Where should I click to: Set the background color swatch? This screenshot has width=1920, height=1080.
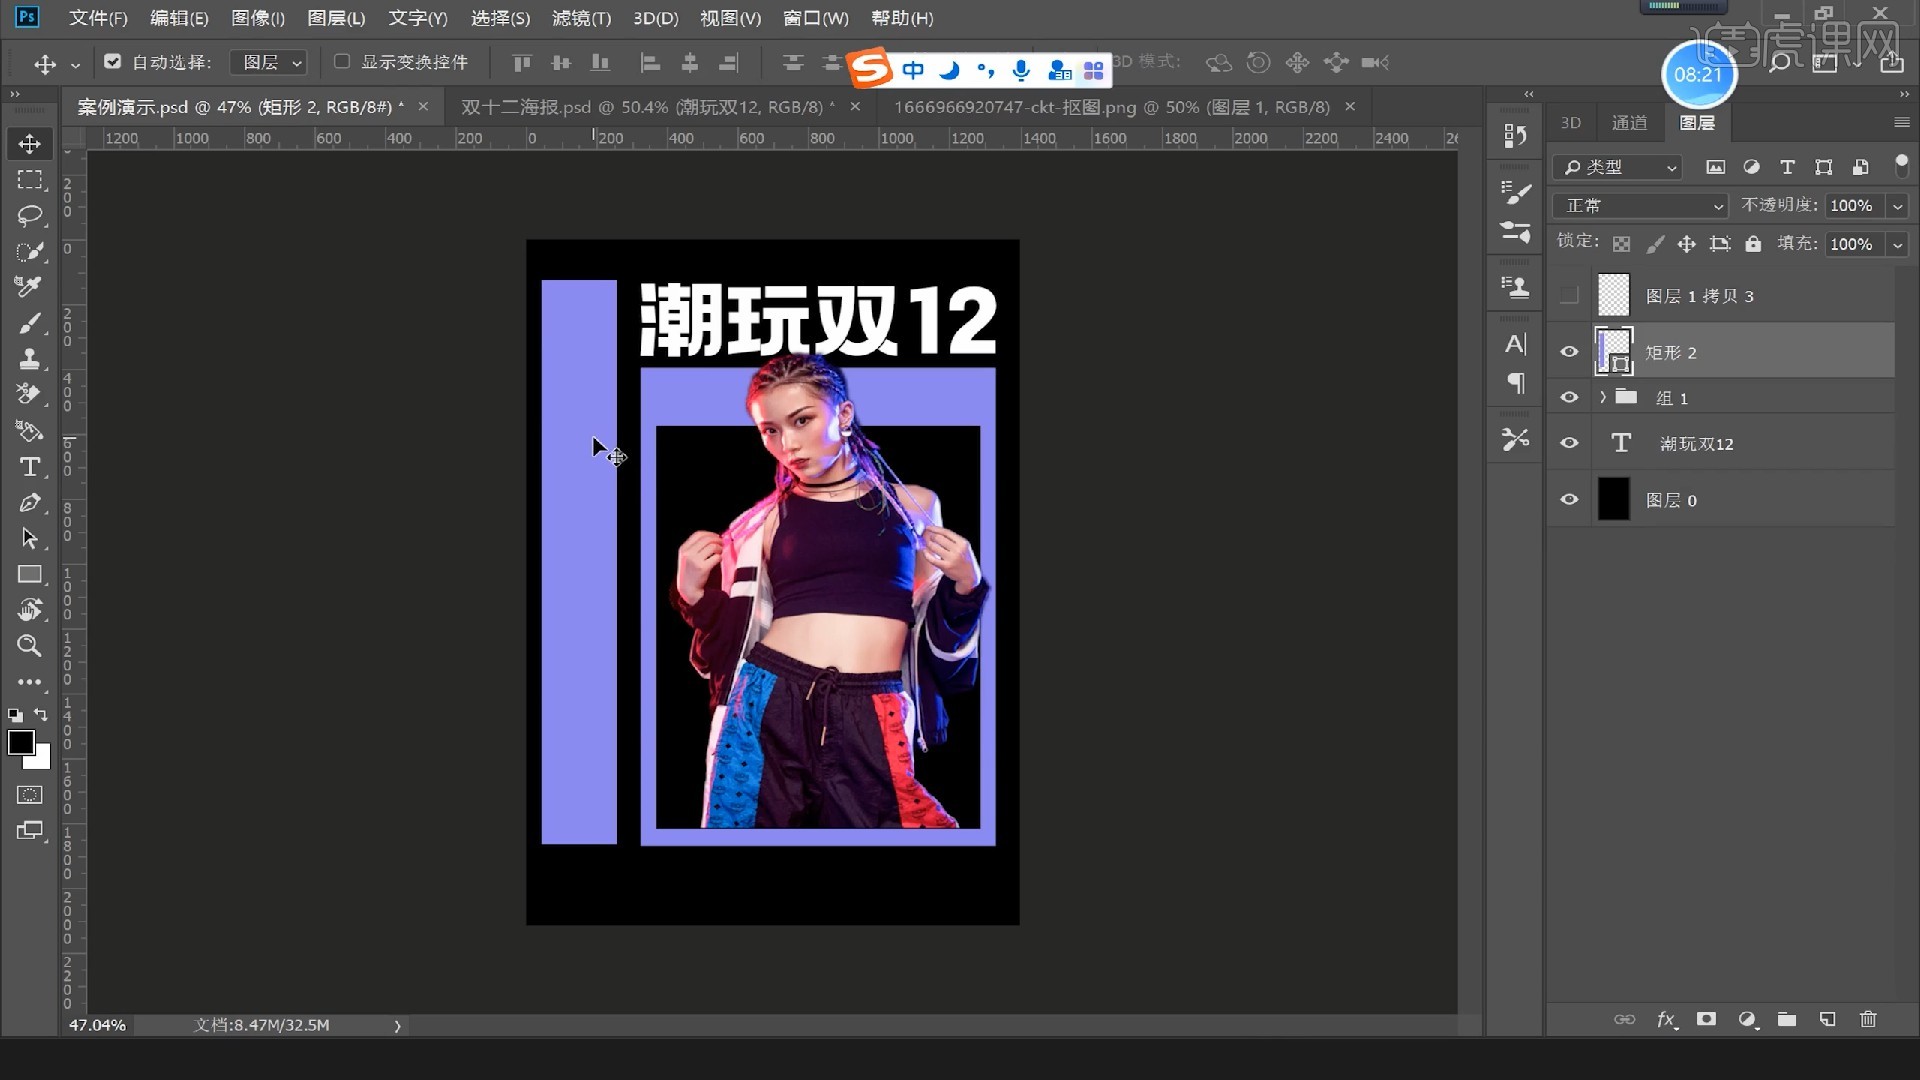pyautogui.click(x=42, y=762)
